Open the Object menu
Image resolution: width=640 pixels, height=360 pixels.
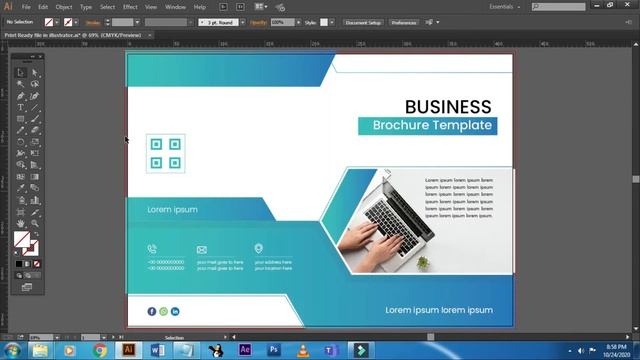(64, 7)
